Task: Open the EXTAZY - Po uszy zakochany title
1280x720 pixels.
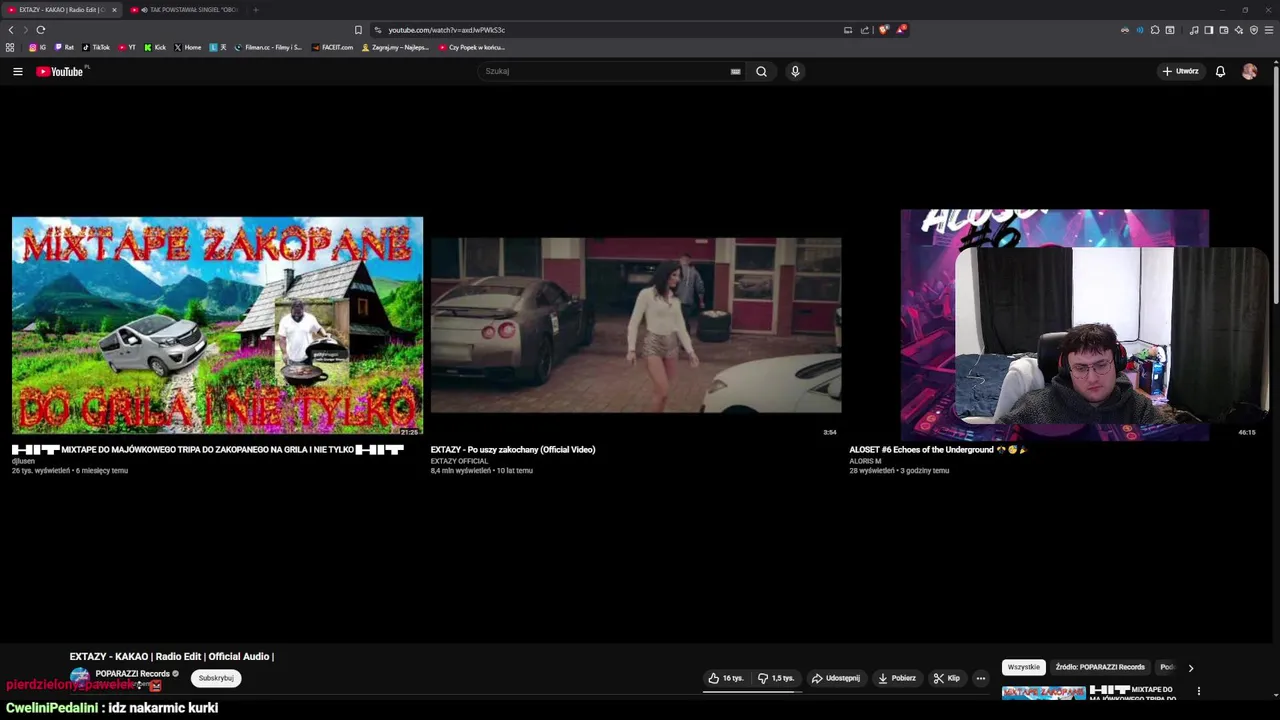Action: pyautogui.click(x=513, y=450)
